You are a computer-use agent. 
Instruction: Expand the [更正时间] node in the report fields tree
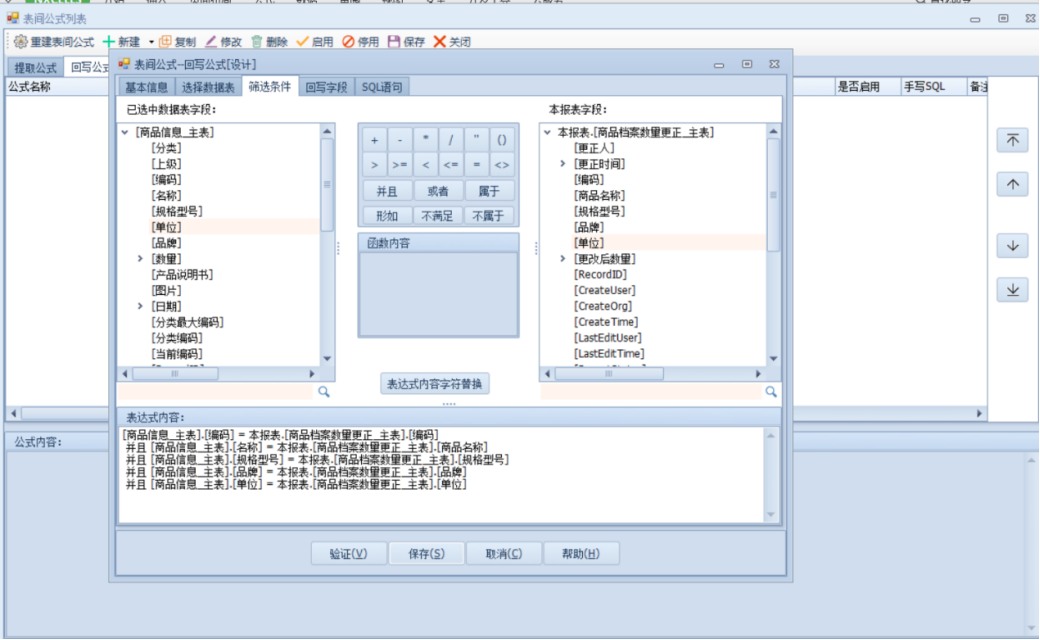pos(563,164)
